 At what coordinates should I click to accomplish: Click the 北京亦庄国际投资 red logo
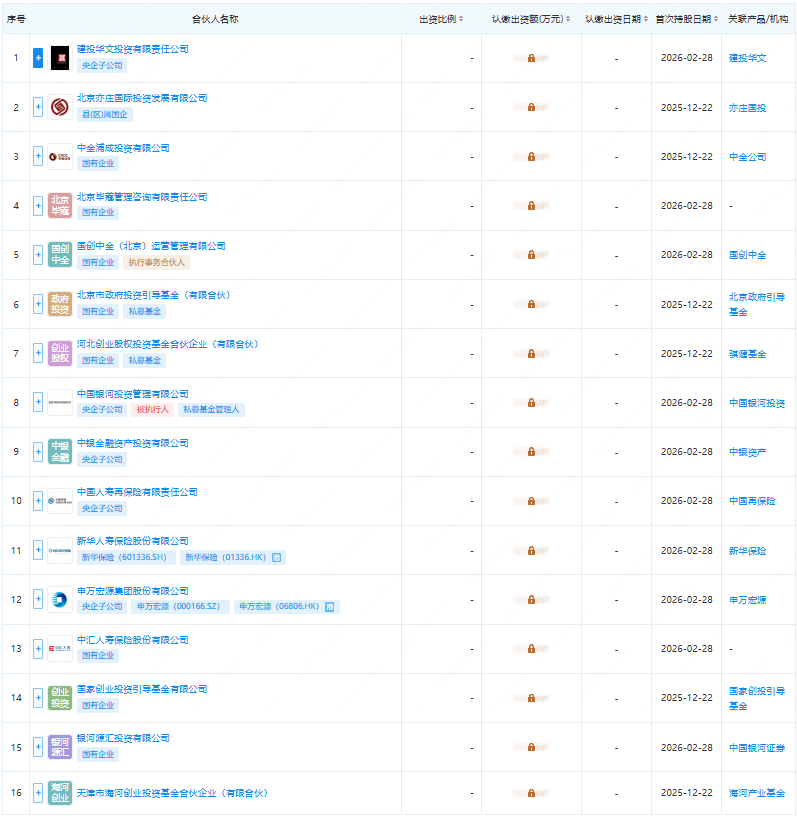tap(60, 107)
